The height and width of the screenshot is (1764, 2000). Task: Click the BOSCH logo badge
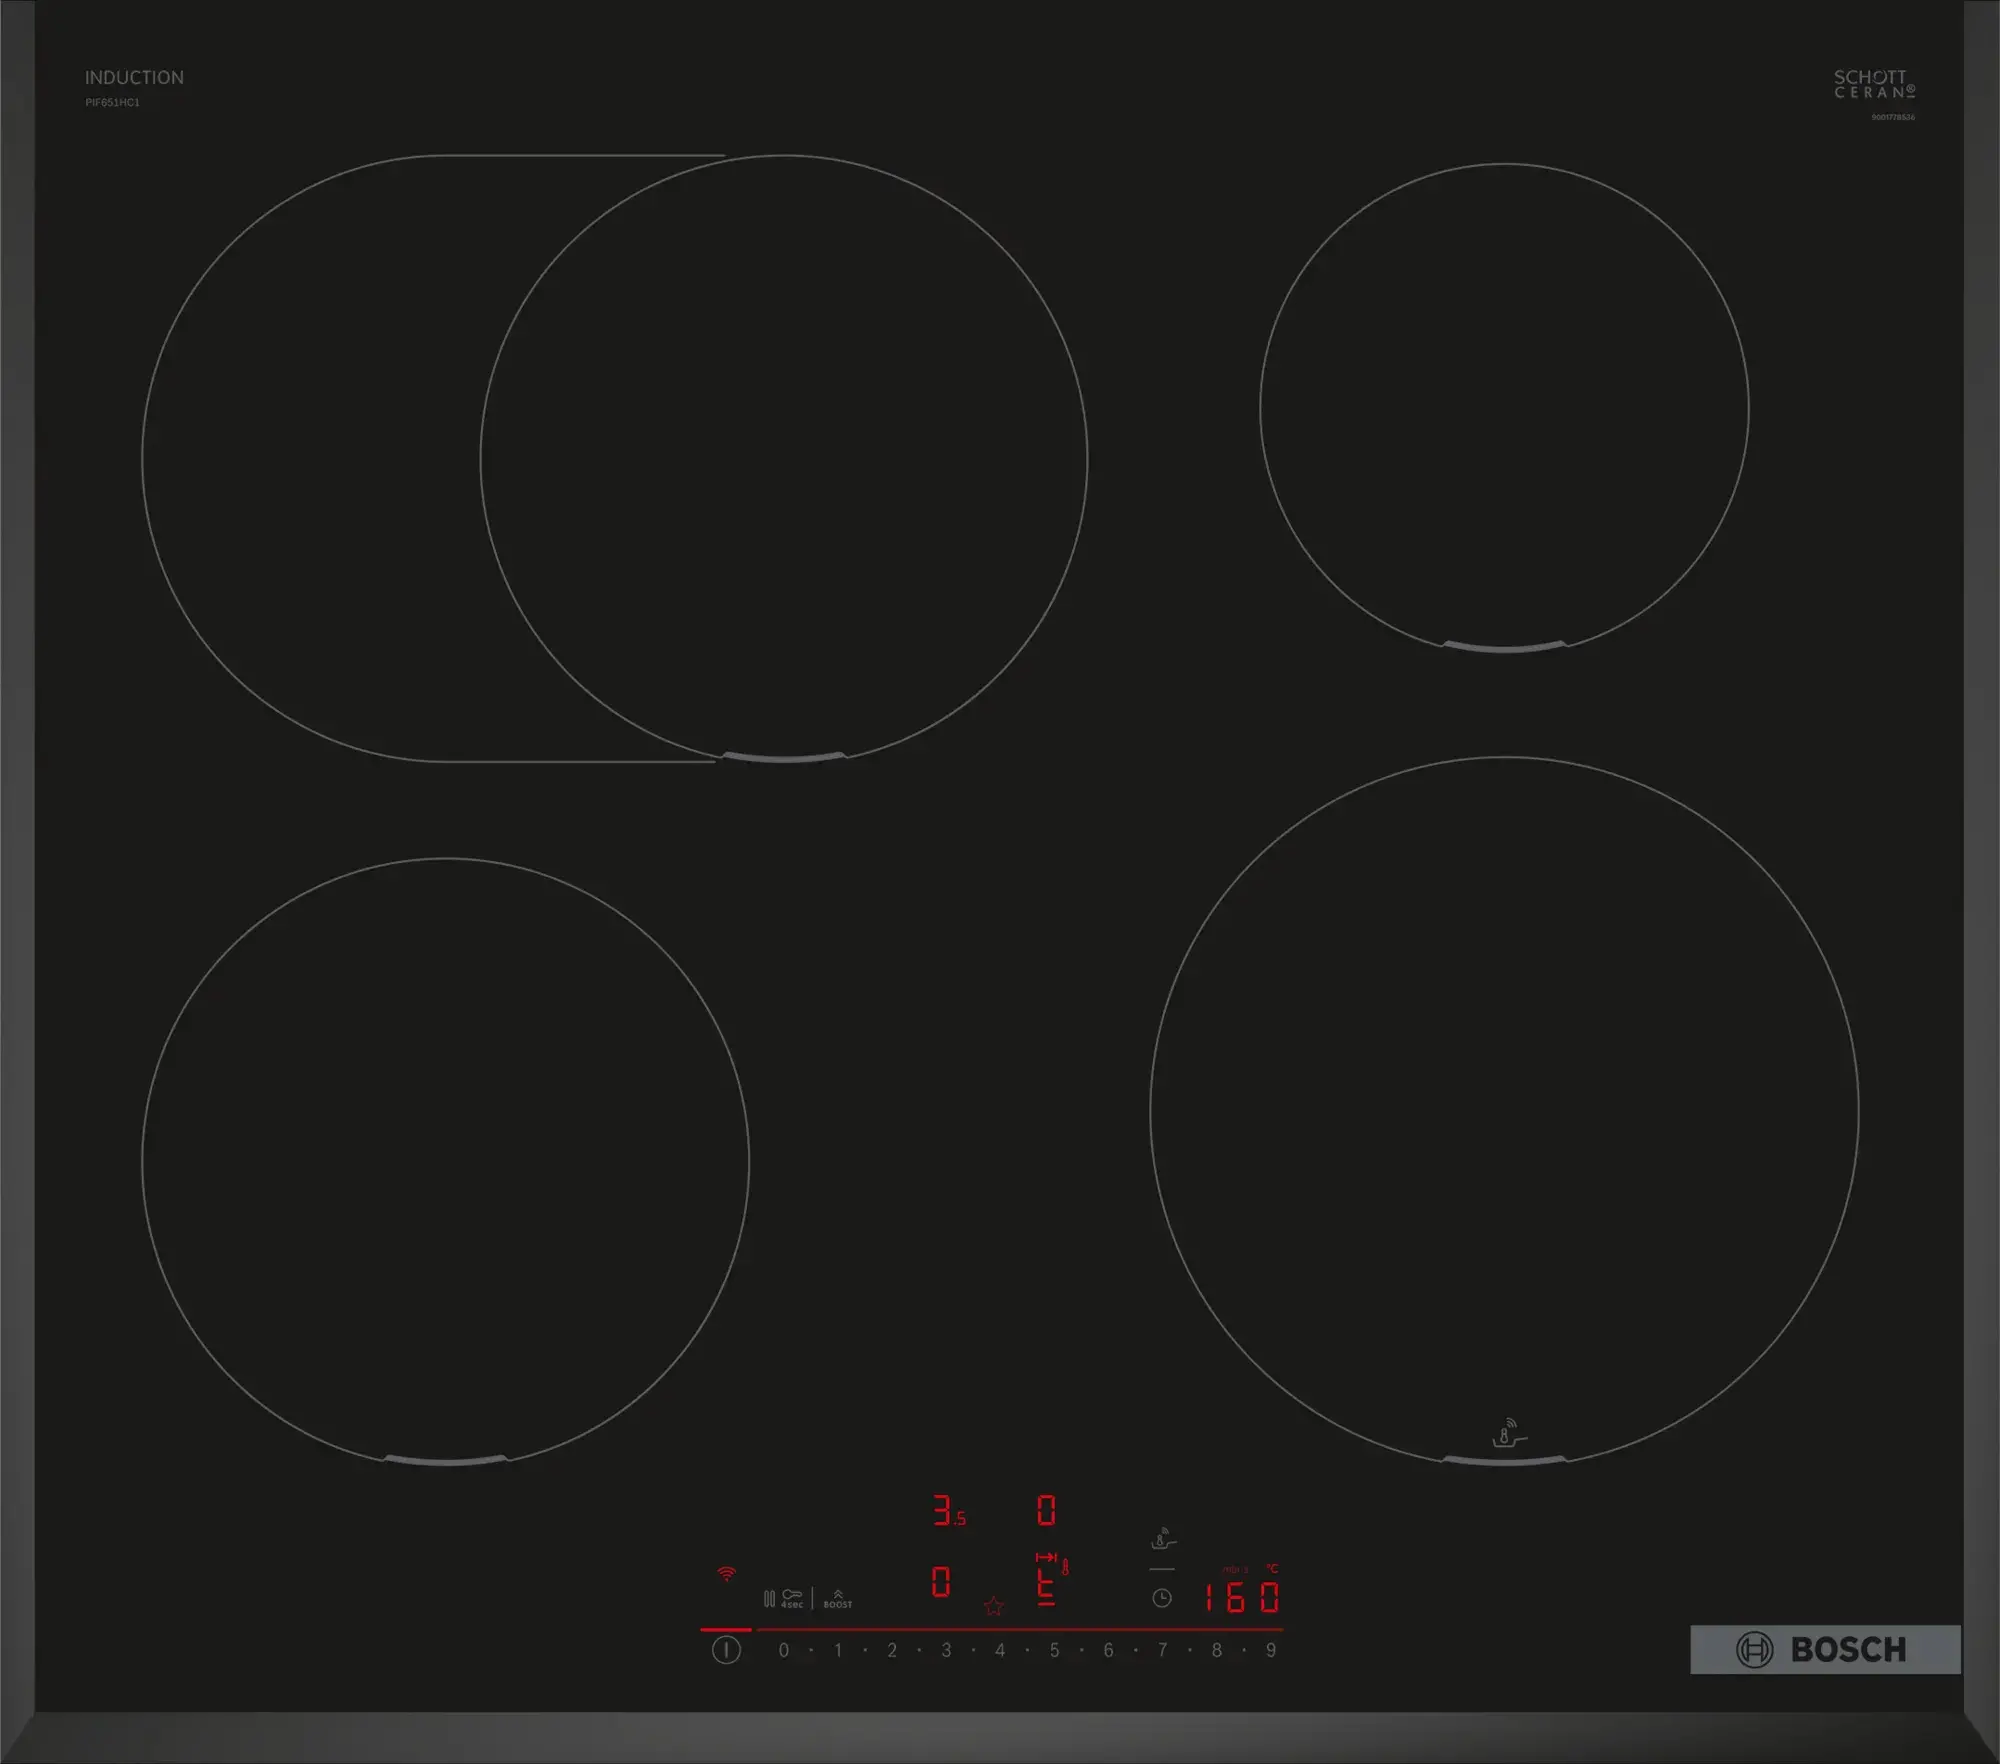click(1825, 1649)
